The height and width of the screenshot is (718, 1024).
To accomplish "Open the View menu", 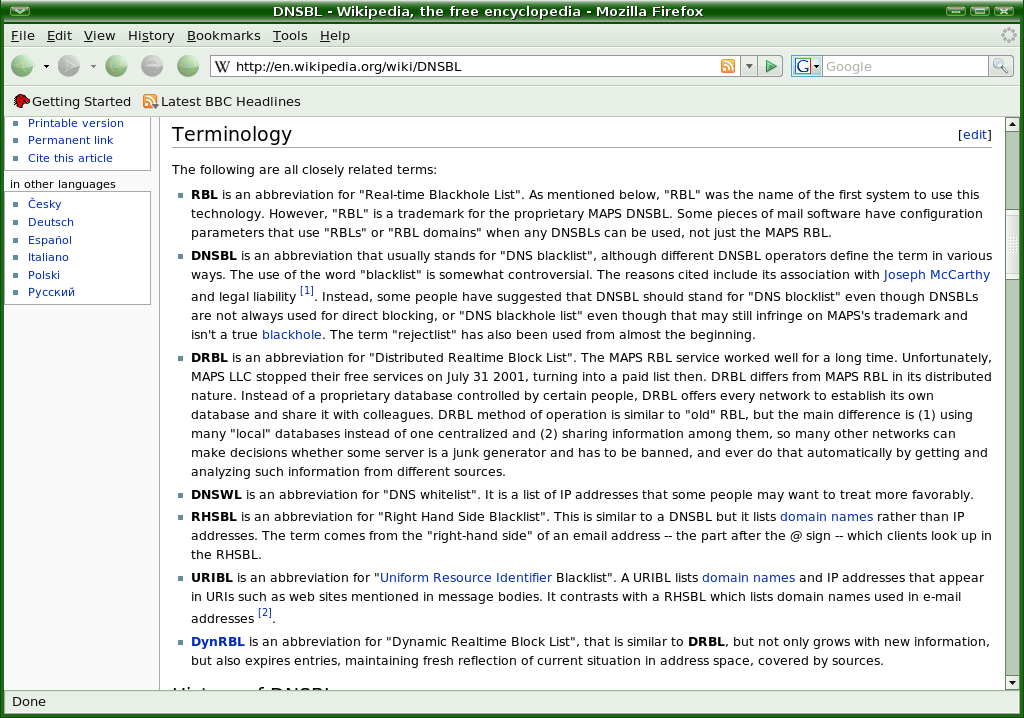I will click(x=99, y=36).
